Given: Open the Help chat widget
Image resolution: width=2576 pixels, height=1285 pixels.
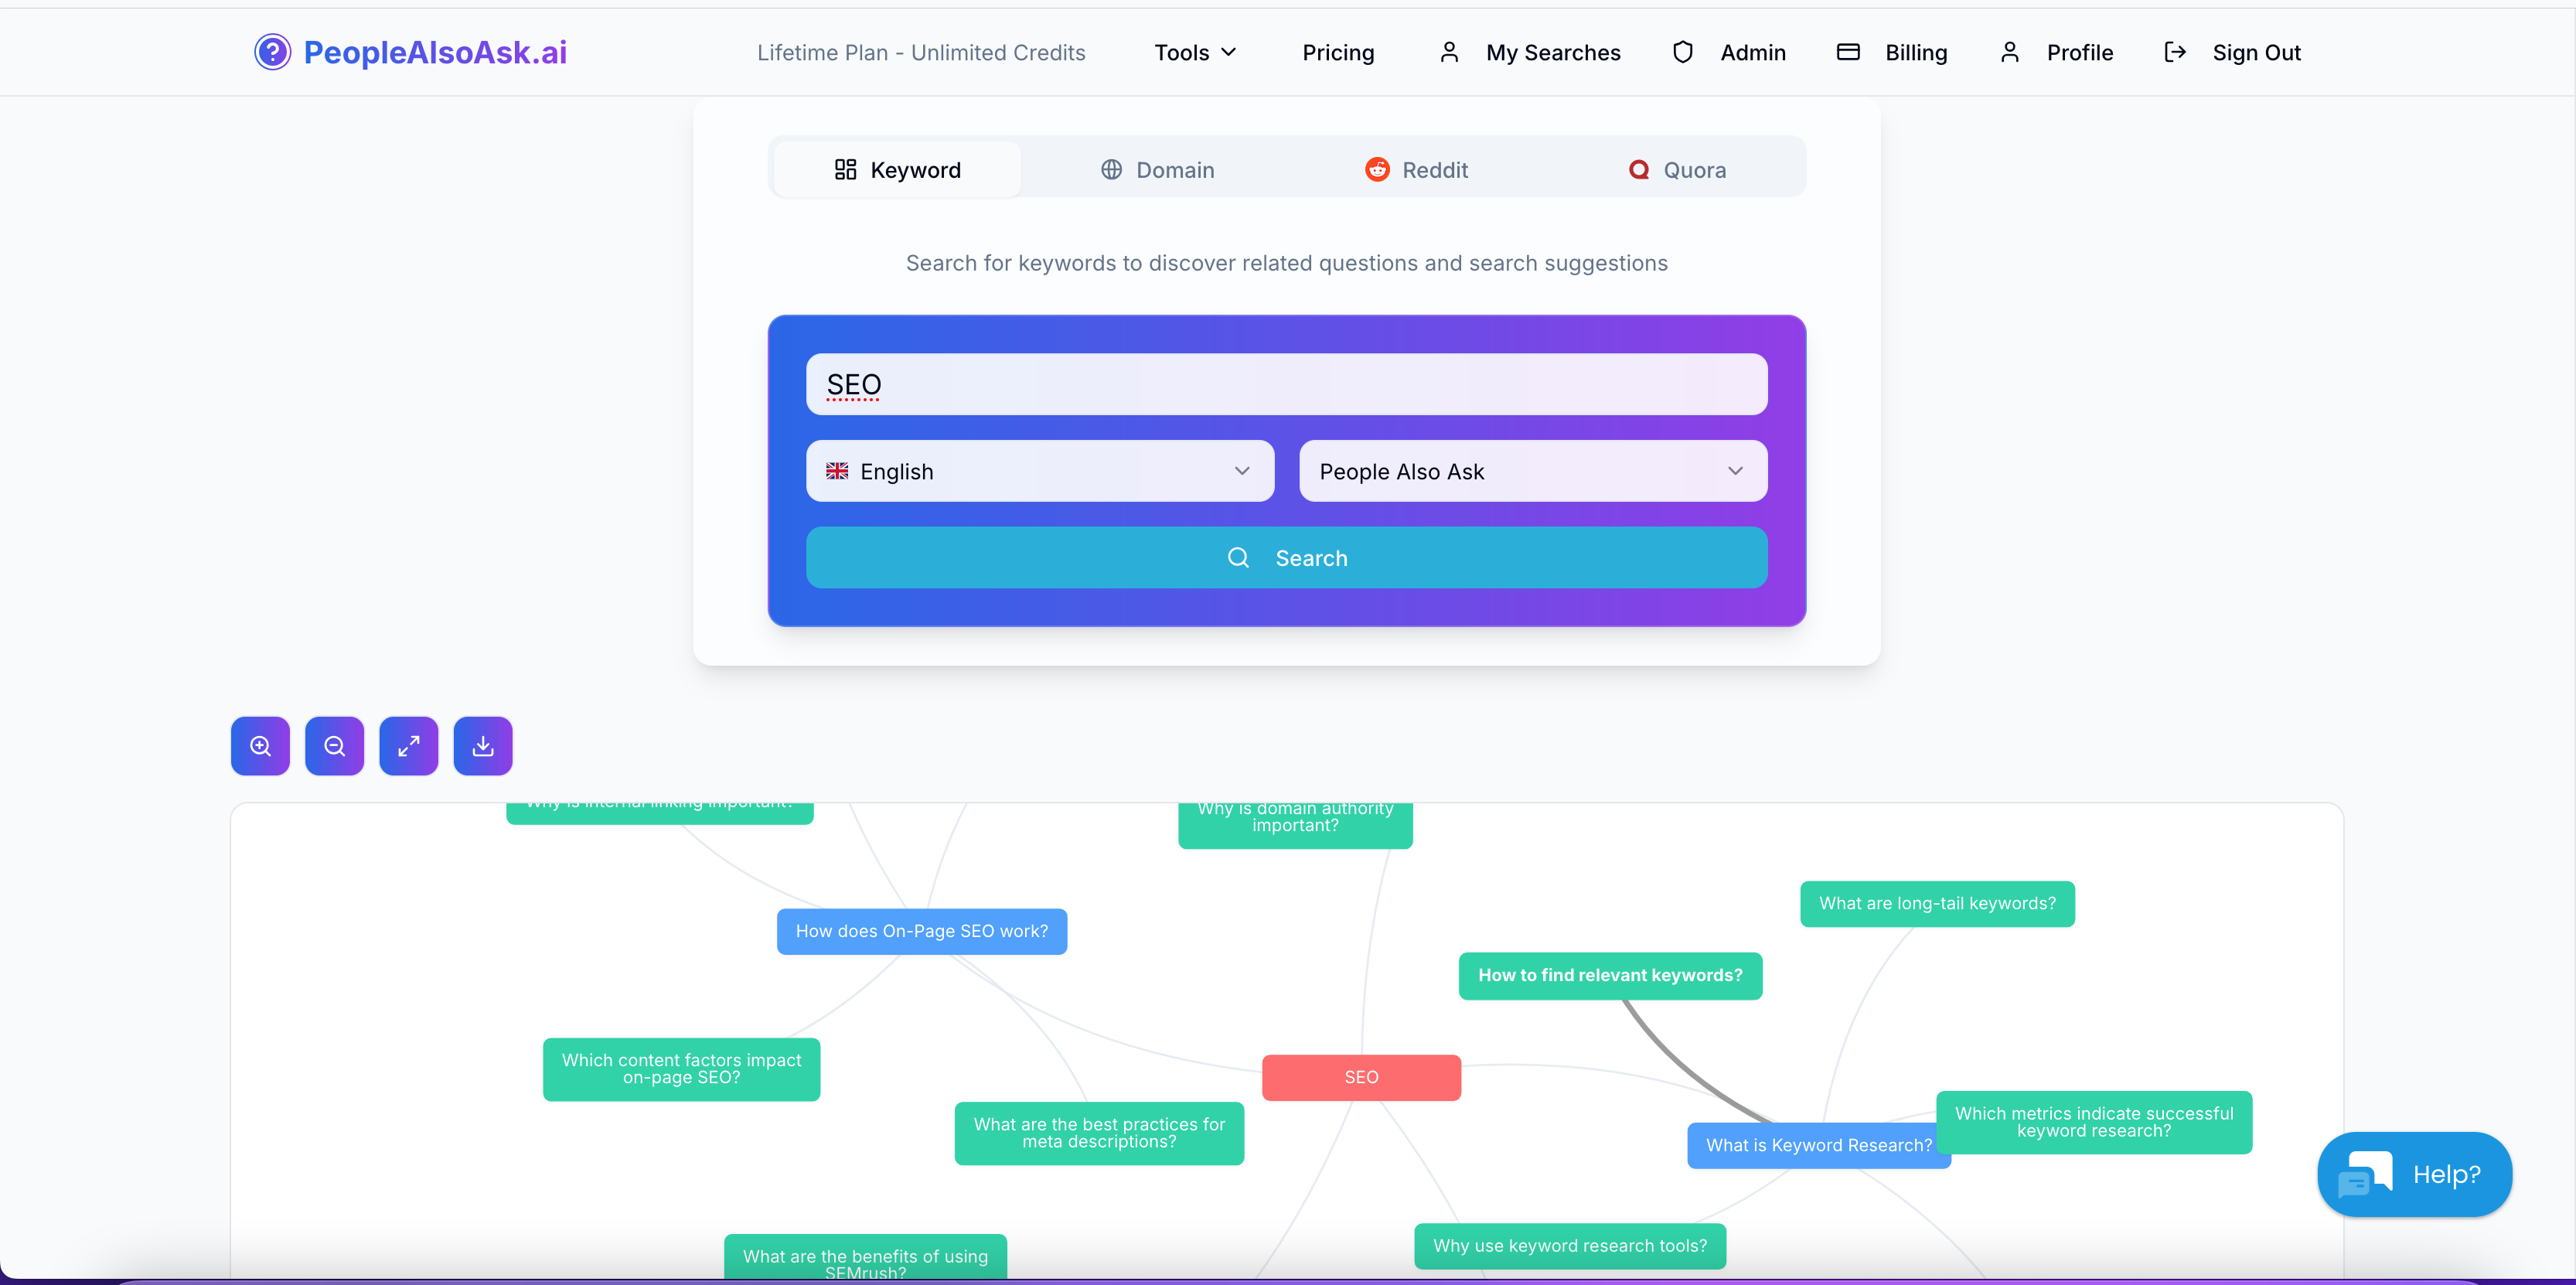Looking at the screenshot, I should (2415, 1174).
